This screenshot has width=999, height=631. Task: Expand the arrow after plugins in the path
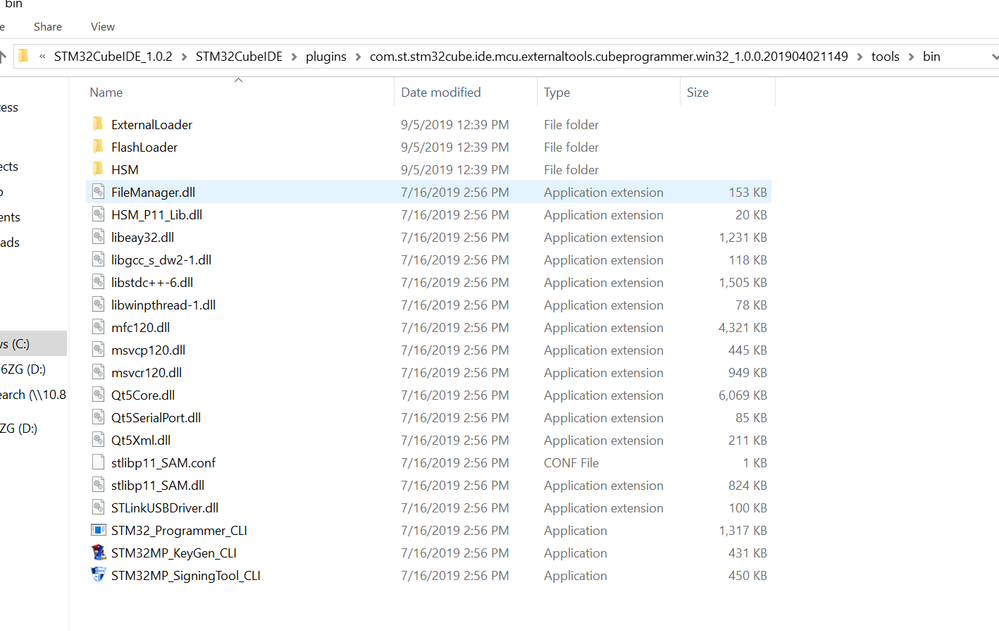tap(358, 57)
